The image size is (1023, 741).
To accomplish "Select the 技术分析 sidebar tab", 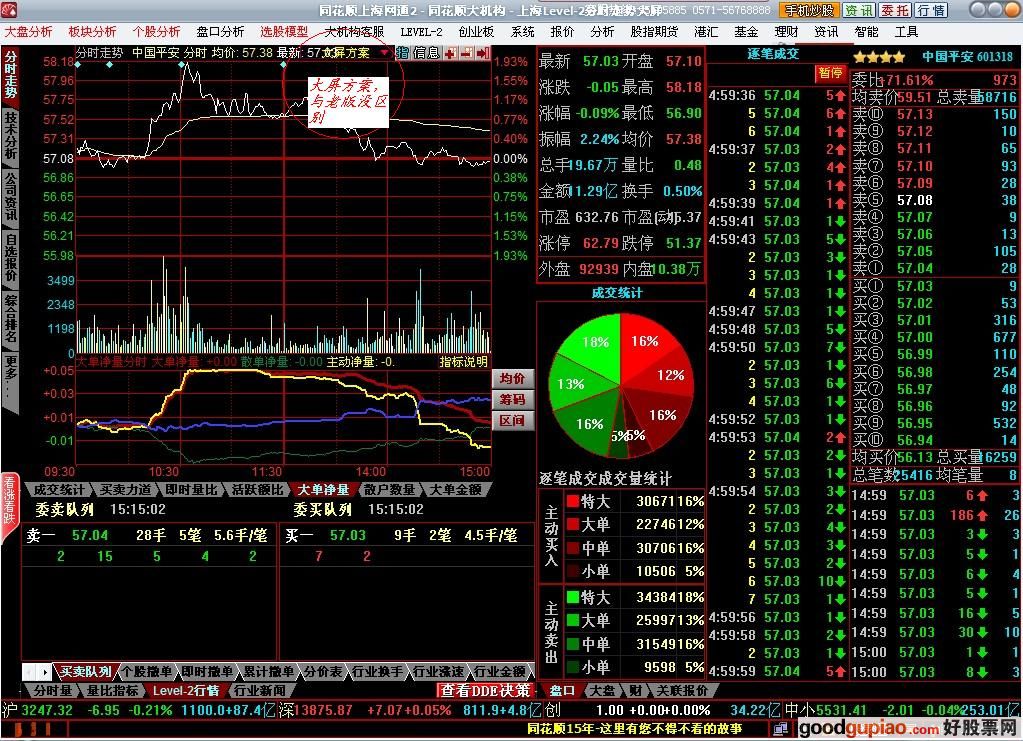I will click(10, 136).
